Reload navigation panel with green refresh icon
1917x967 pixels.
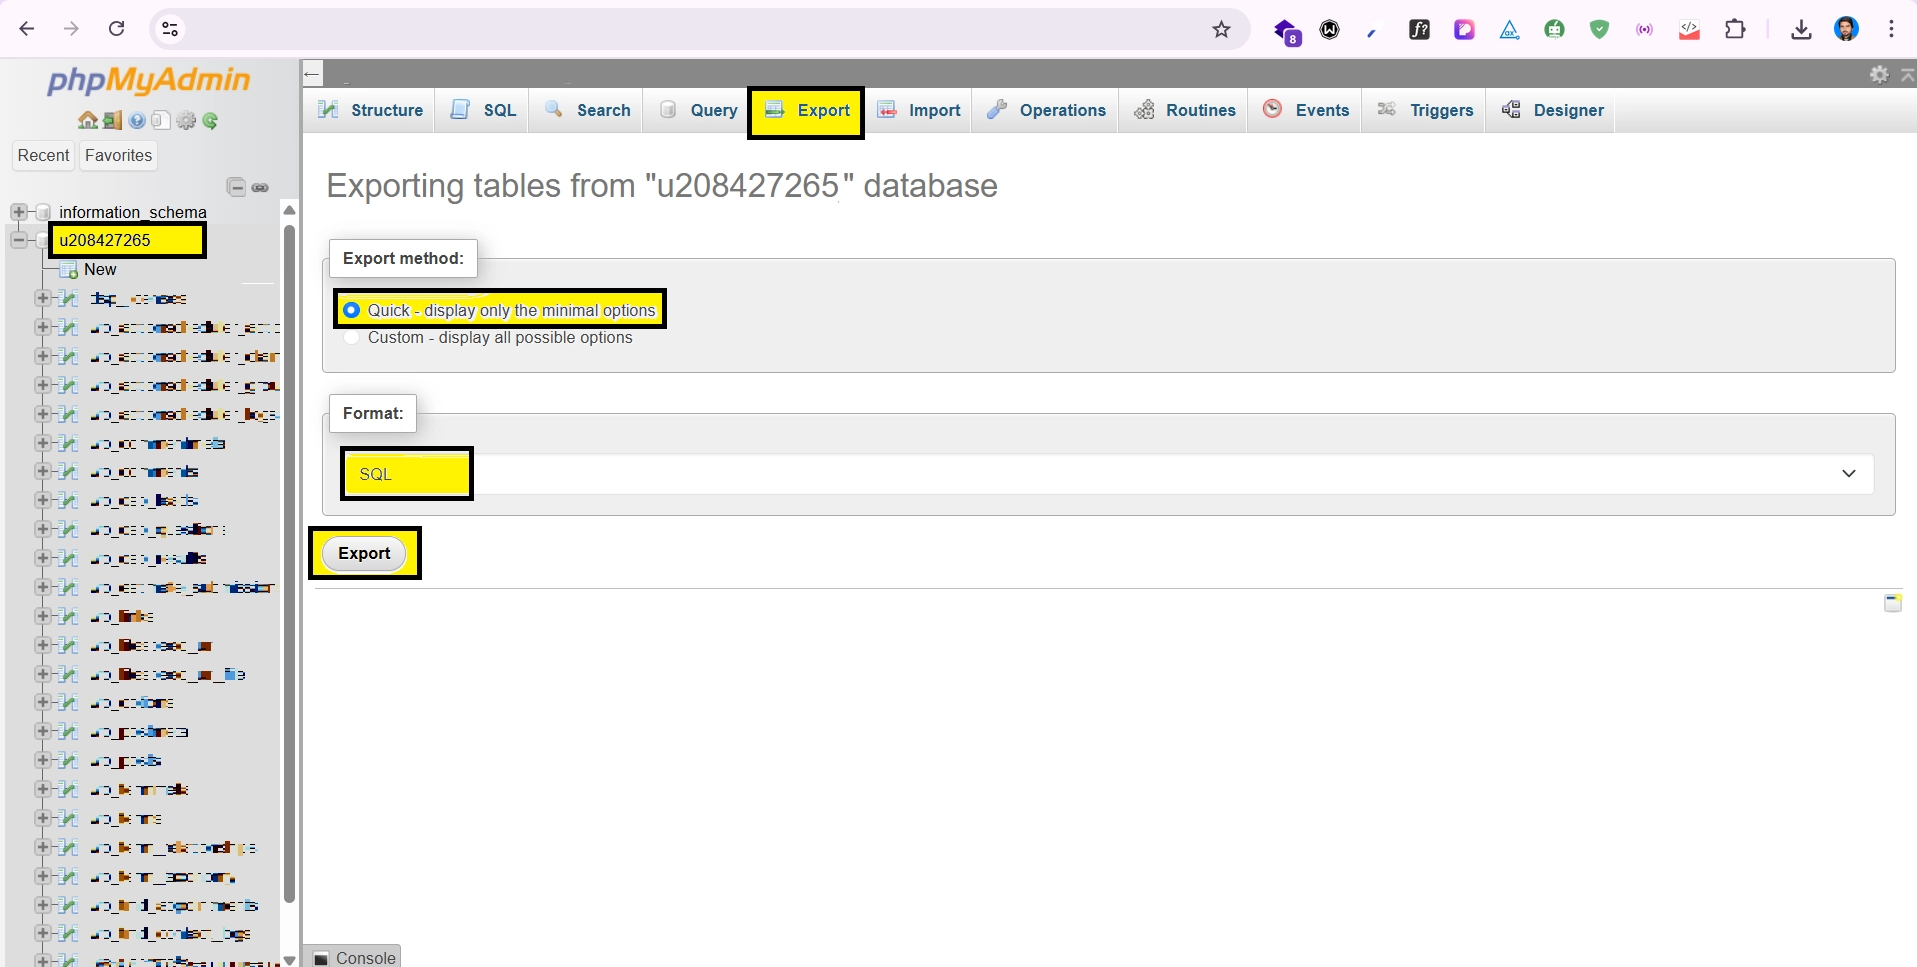(x=210, y=121)
